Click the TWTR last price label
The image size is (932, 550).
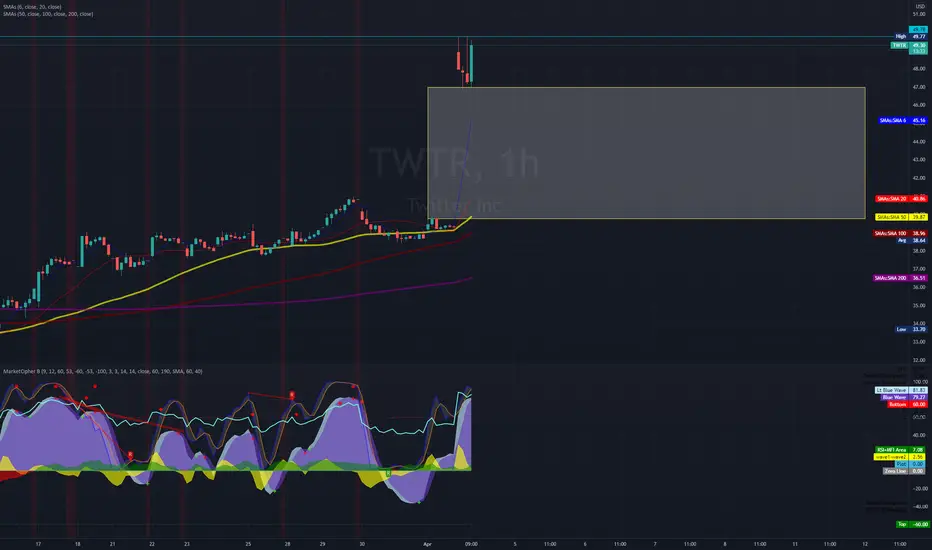pyautogui.click(x=909, y=45)
